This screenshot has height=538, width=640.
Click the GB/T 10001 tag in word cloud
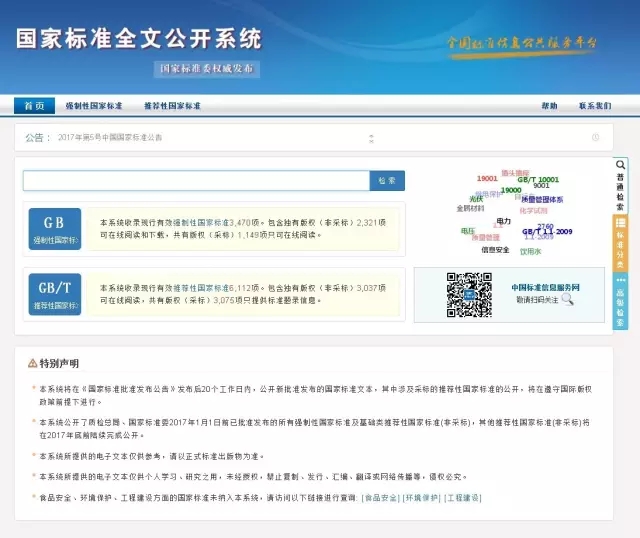(538, 180)
